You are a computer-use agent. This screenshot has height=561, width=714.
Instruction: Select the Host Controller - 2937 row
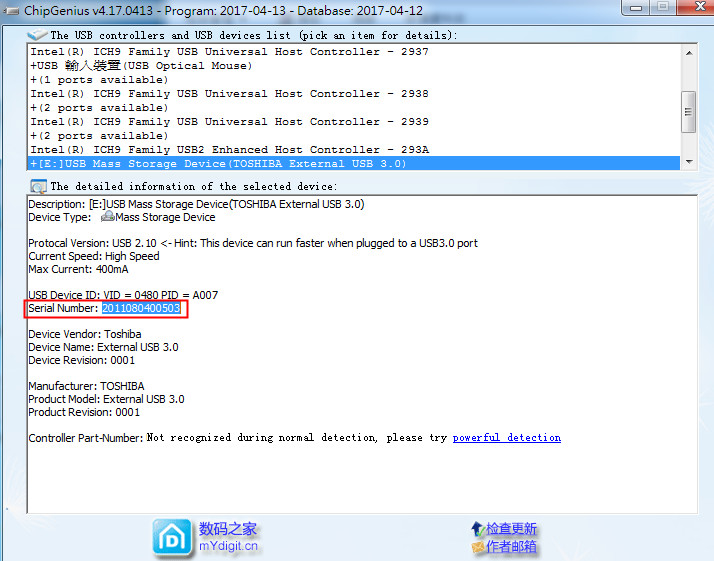click(354, 51)
